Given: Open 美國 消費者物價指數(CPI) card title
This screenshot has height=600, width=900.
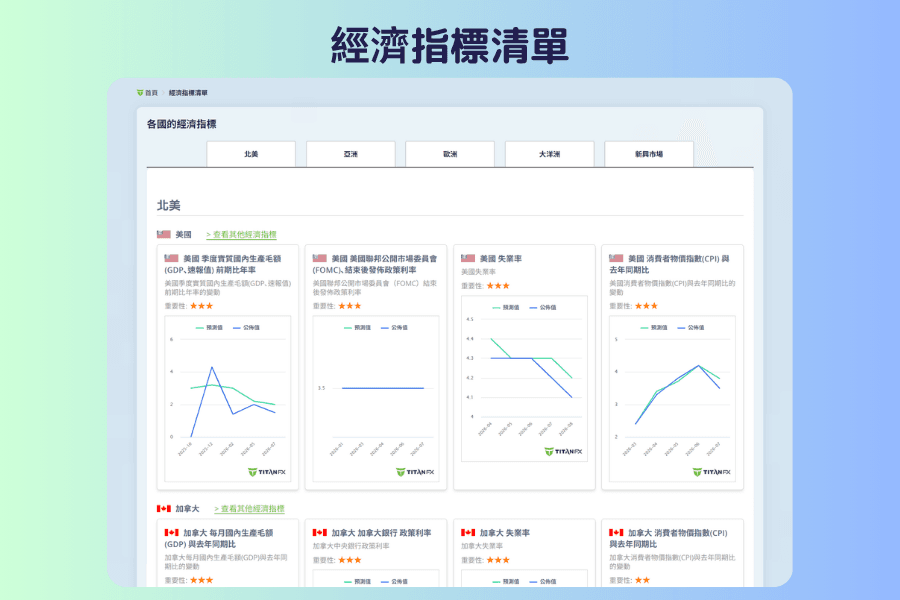Looking at the screenshot, I should point(669,264).
